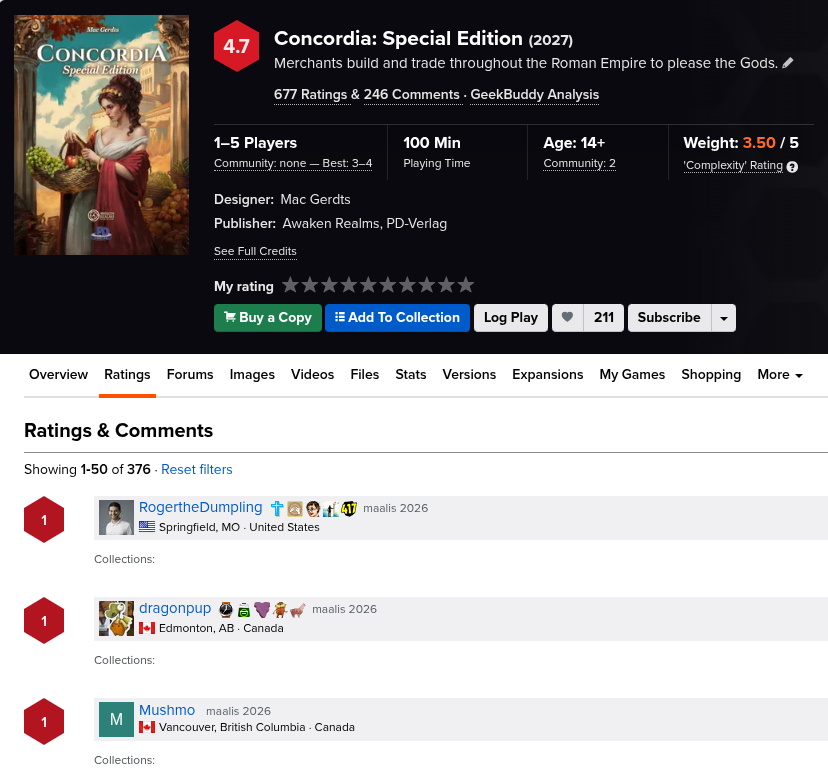828x782 pixels.
Task: Open the Subscribe options dropdown arrow
Action: [723, 318]
